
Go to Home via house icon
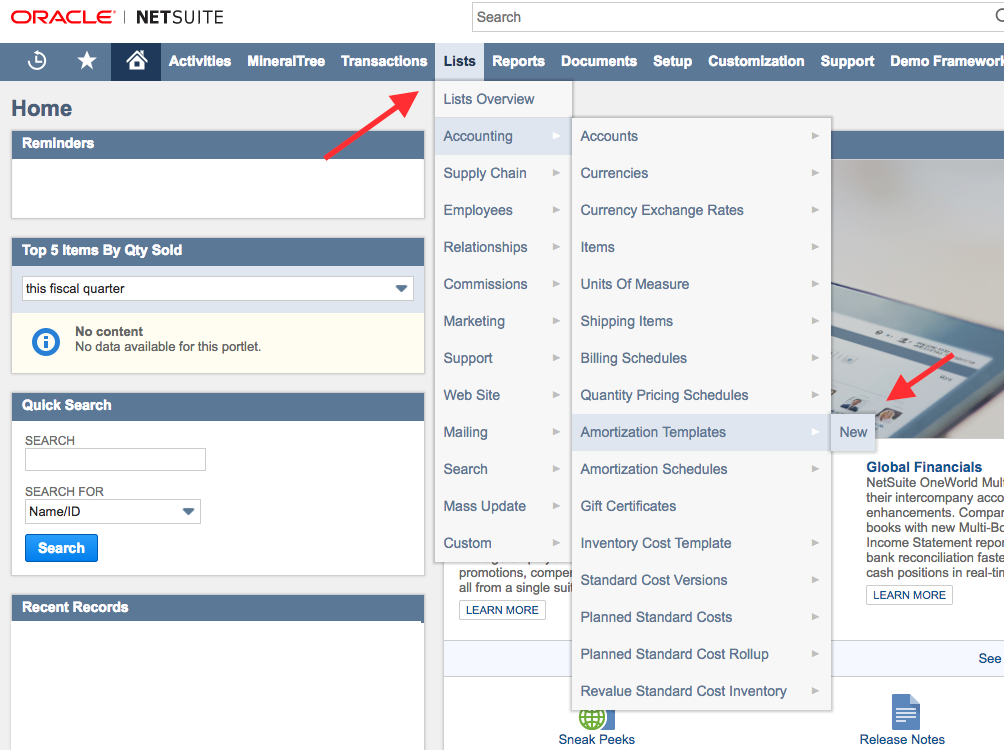[x=137, y=61]
